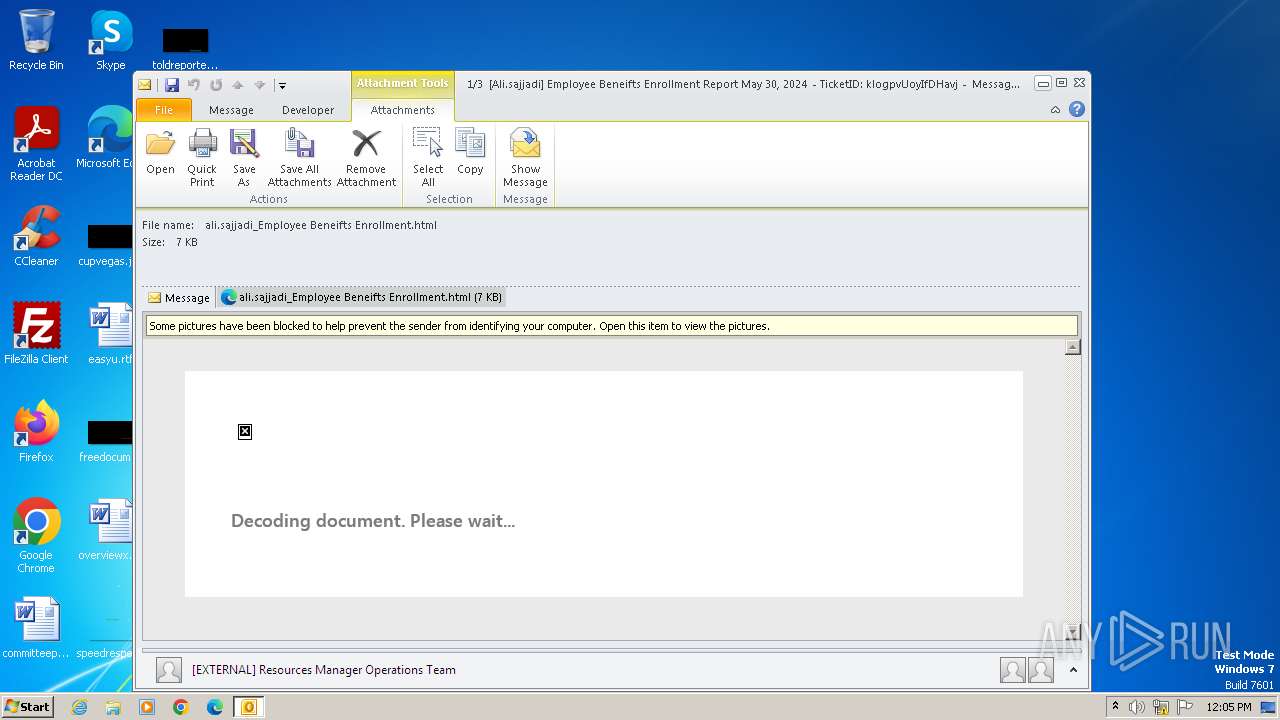The height and width of the screenshot is (720, 1280).
Task: Click the sender contact picture in People Pane
Action: click(x=169, y=670)
